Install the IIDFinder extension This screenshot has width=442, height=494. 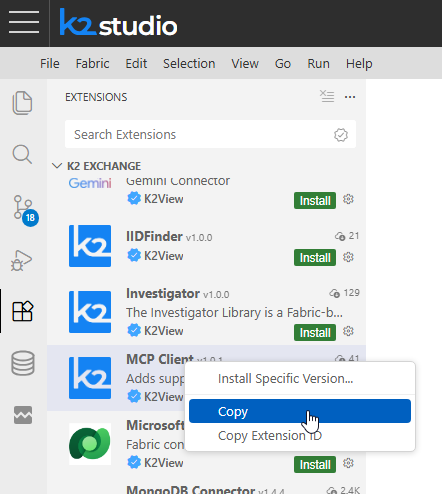(315, 257)
